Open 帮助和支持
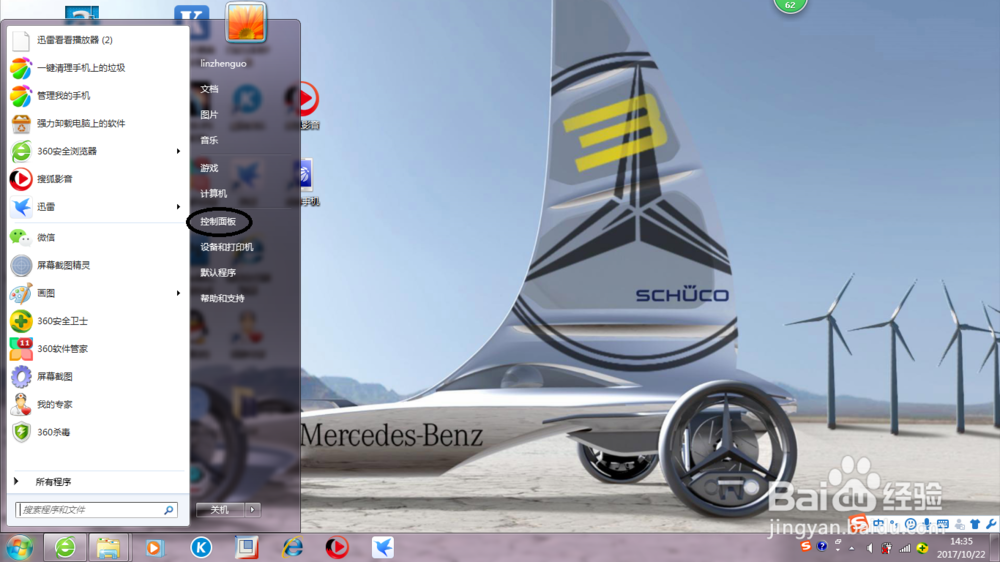Screen dimensions: 1000x562 [223, 299]
